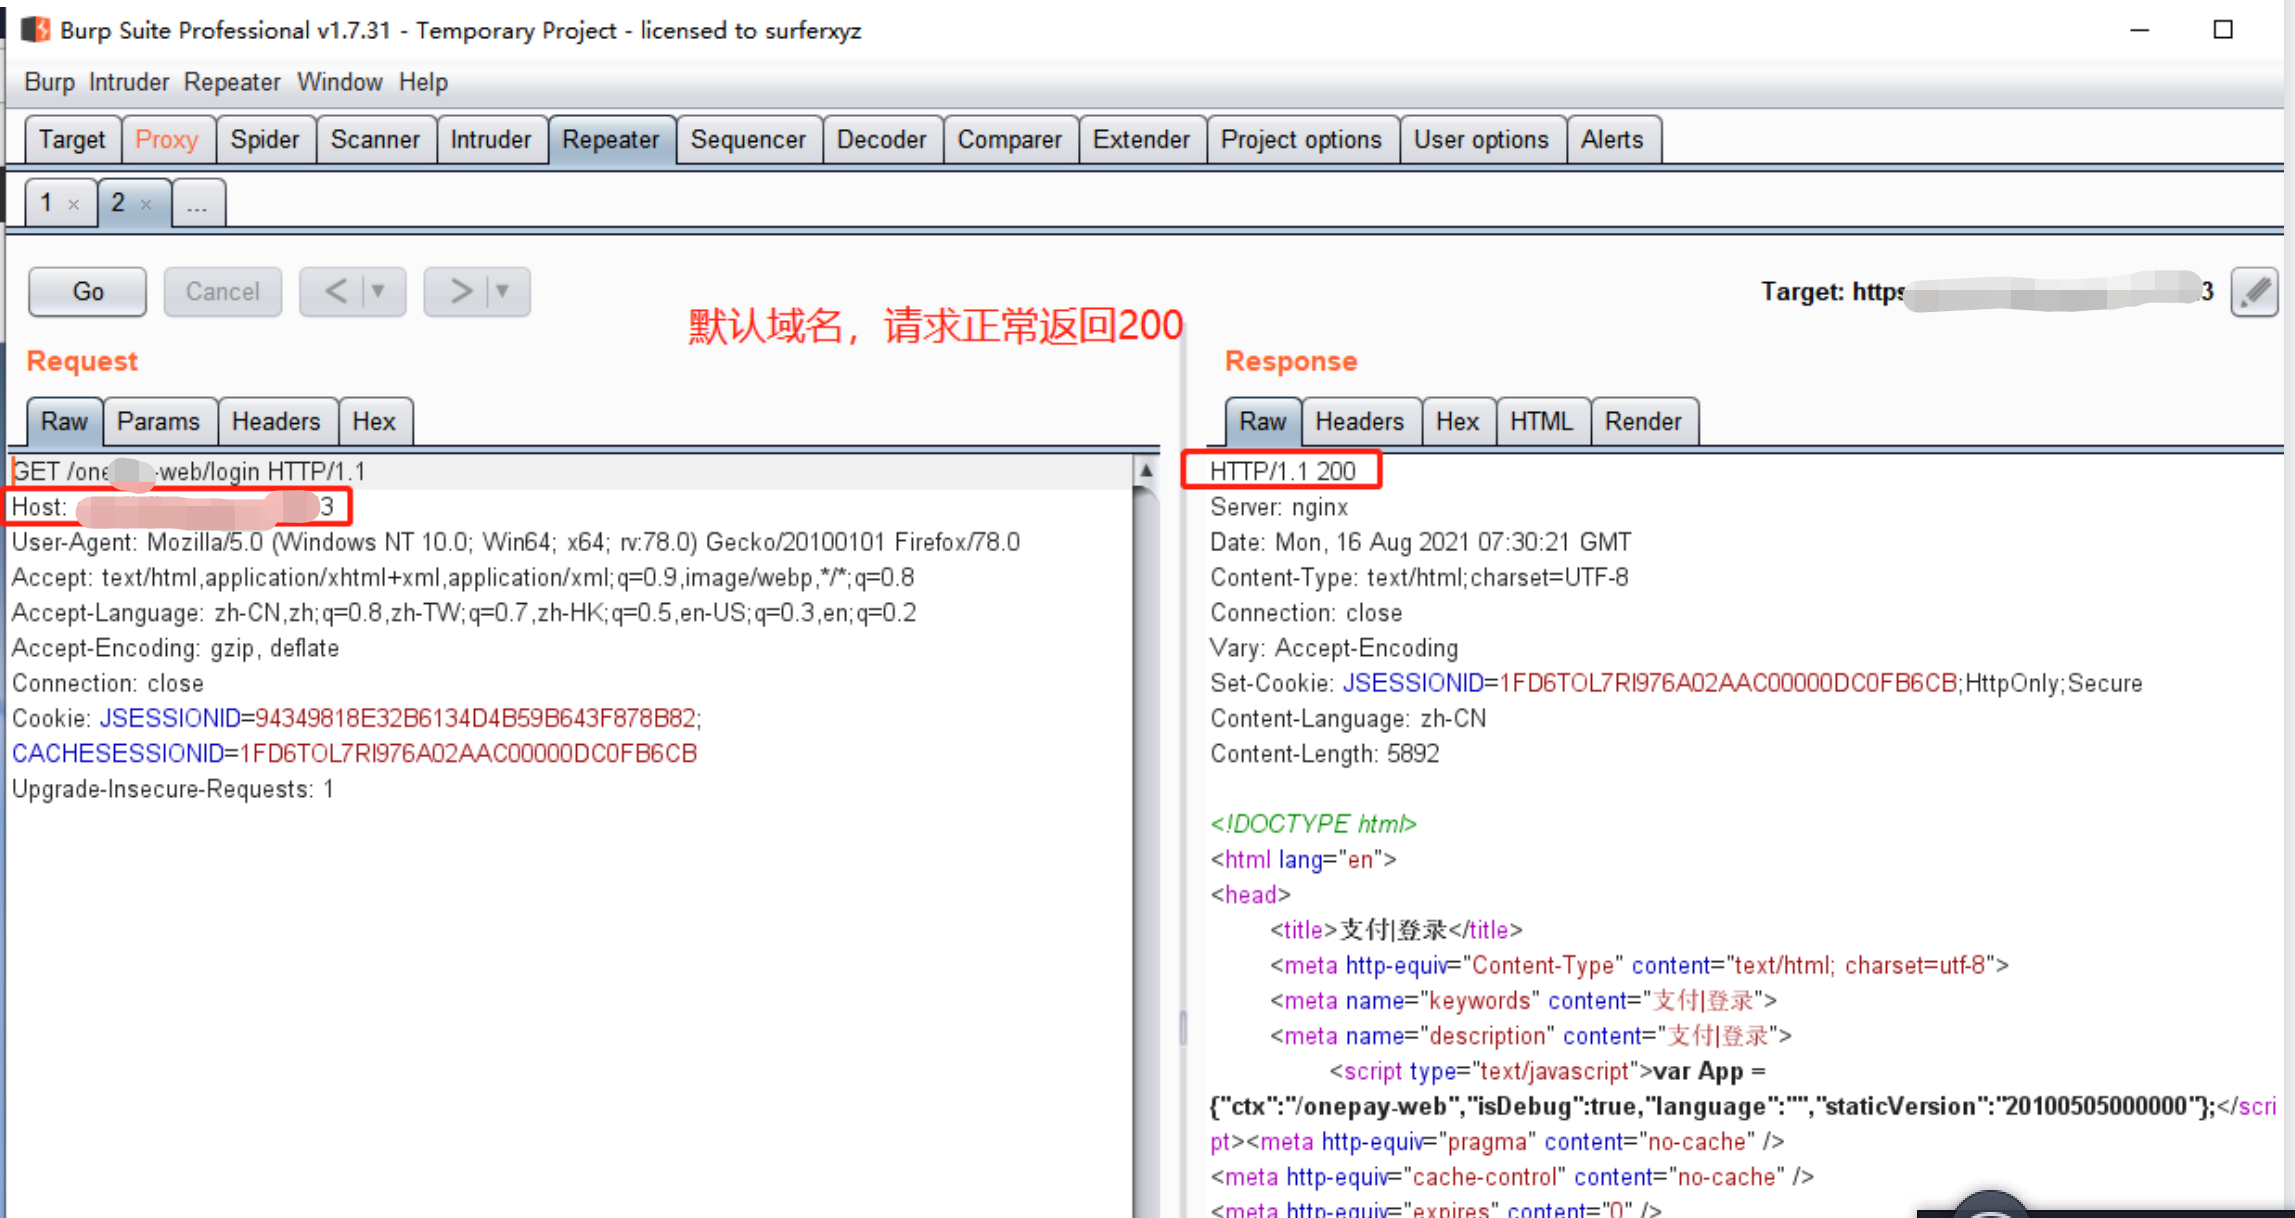Select the Render tab in Response
Viewport: 2295px width, 1218px height.
click(1642, 422)
